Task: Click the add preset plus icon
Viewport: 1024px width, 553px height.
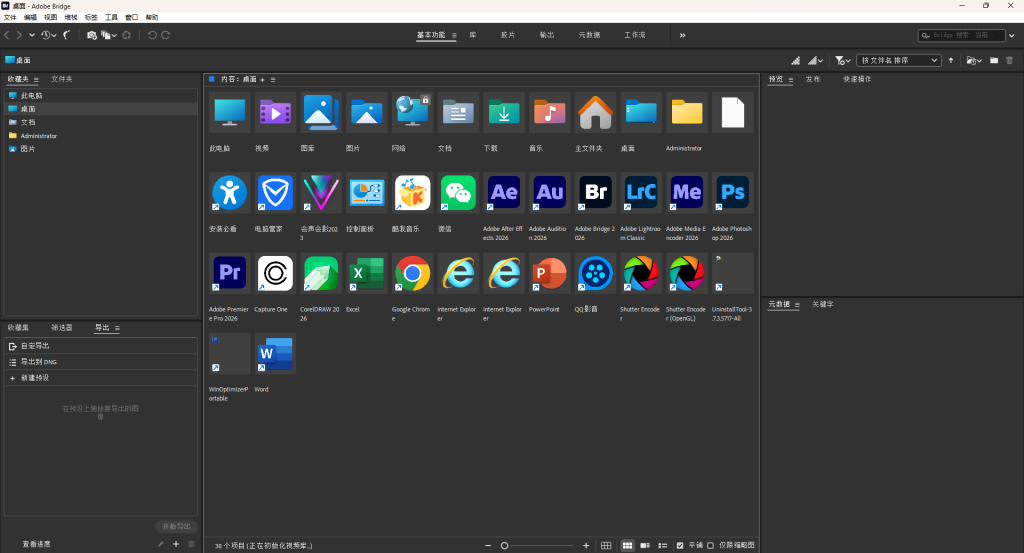Action: click(176, 544)
